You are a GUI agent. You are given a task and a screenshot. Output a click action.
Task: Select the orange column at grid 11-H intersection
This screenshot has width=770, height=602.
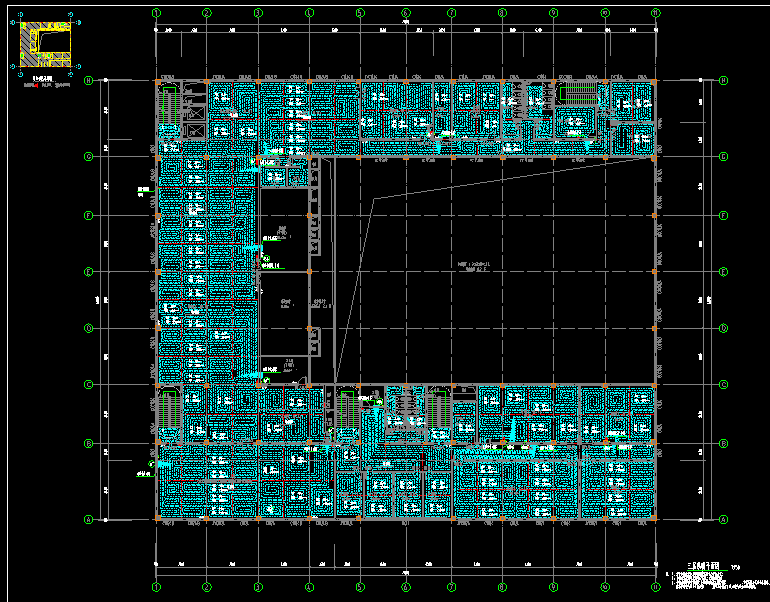(655, 80)
